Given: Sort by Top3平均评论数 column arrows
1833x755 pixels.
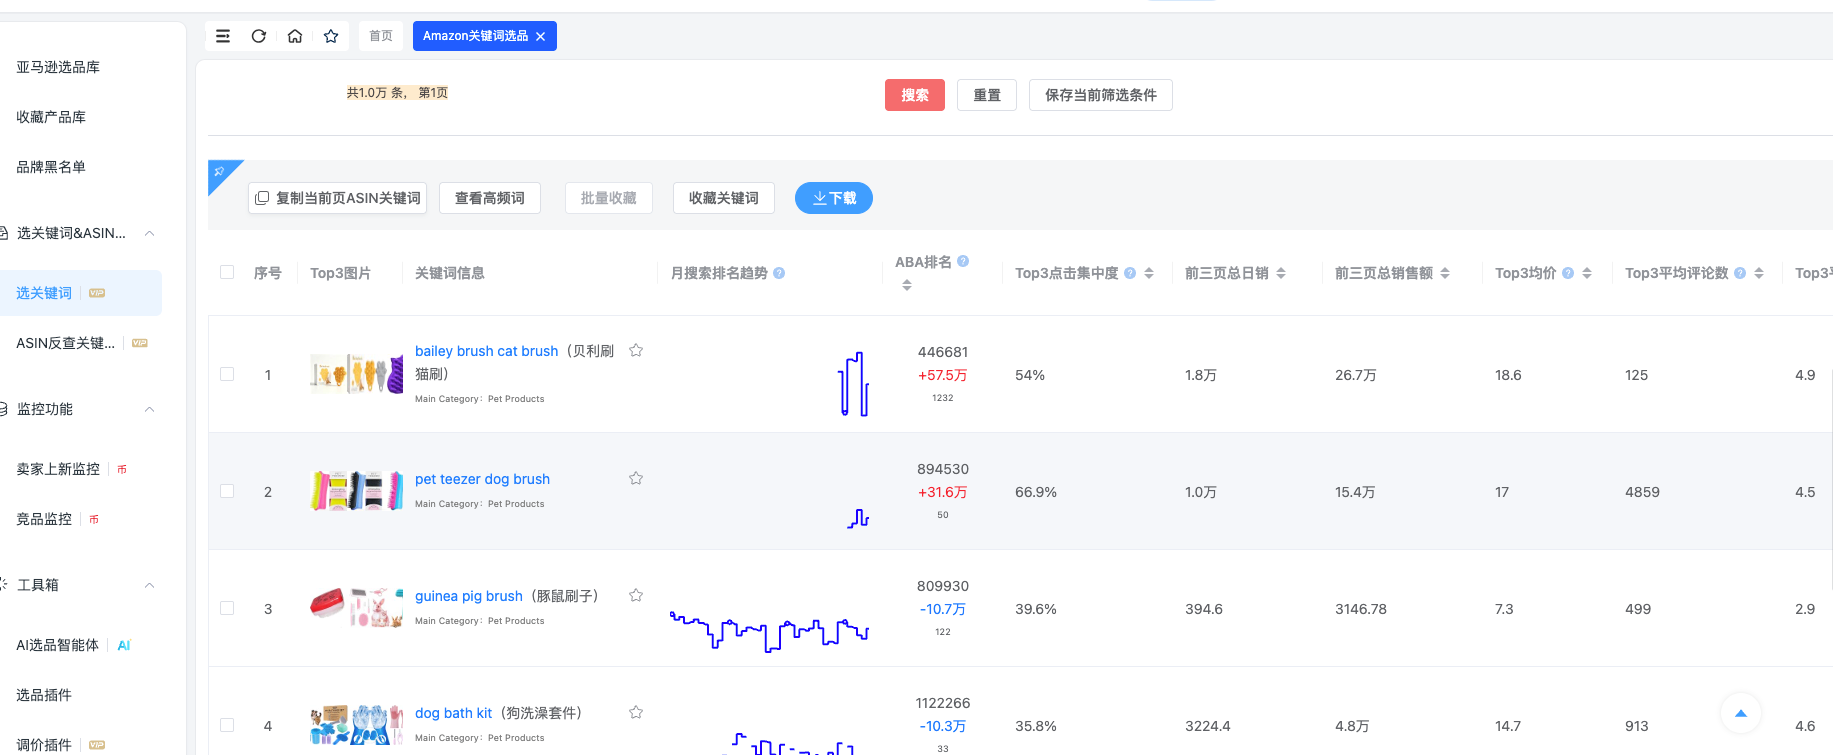Looking at the screenshot, I should pos(1759,273).
